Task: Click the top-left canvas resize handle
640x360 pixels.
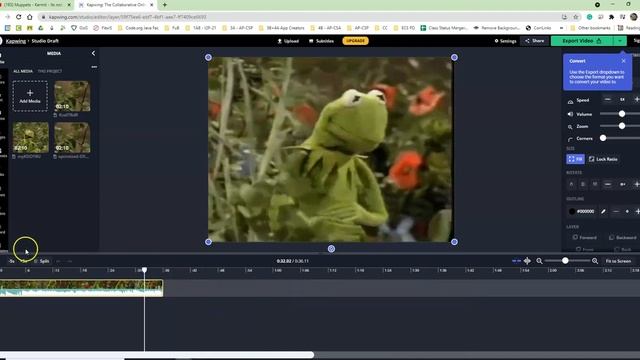Action: pos(208,58)
